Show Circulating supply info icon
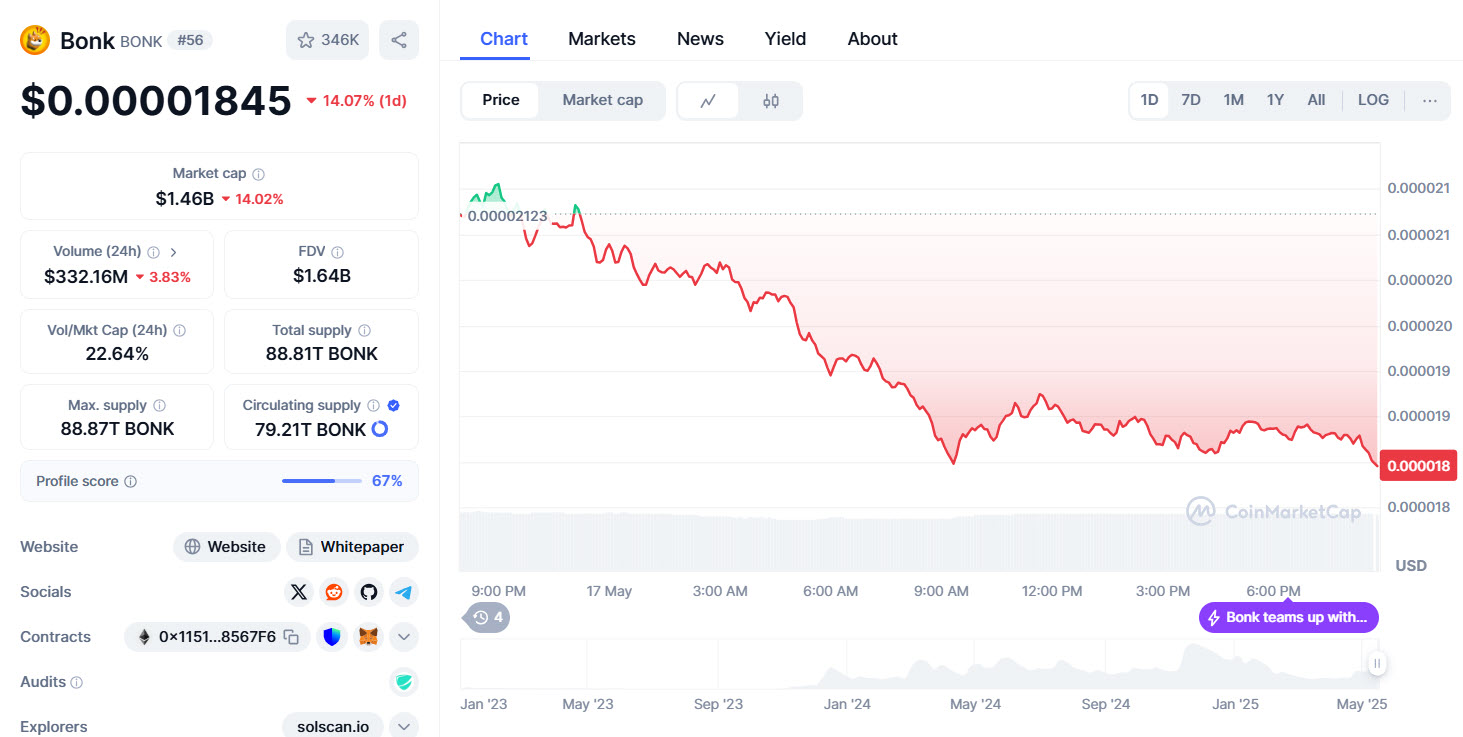Screen dimensions: 1463x737 pyautogui.click(x=373, y=405)
